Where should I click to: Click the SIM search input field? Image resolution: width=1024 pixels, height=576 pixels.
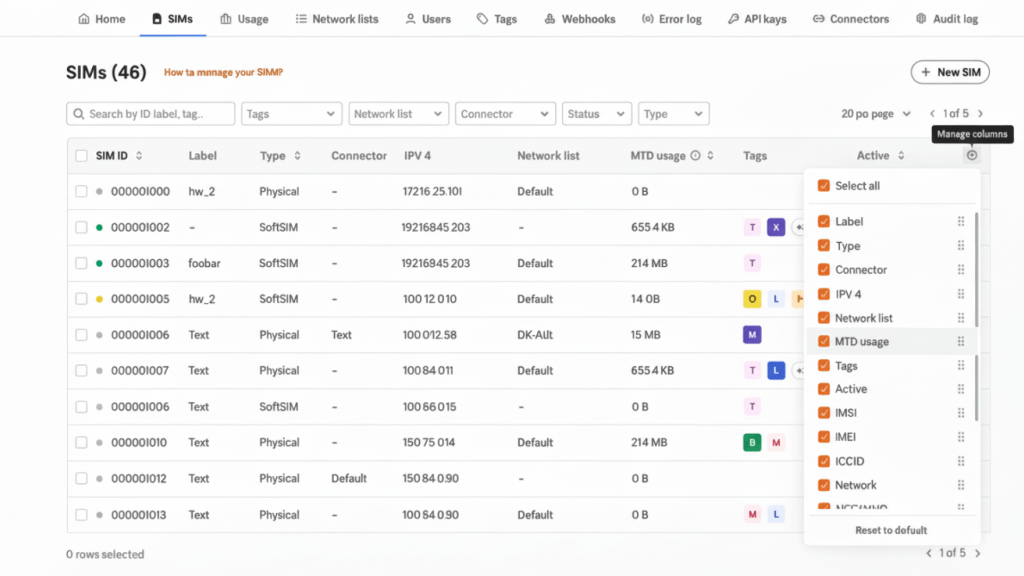click(151, 114)
